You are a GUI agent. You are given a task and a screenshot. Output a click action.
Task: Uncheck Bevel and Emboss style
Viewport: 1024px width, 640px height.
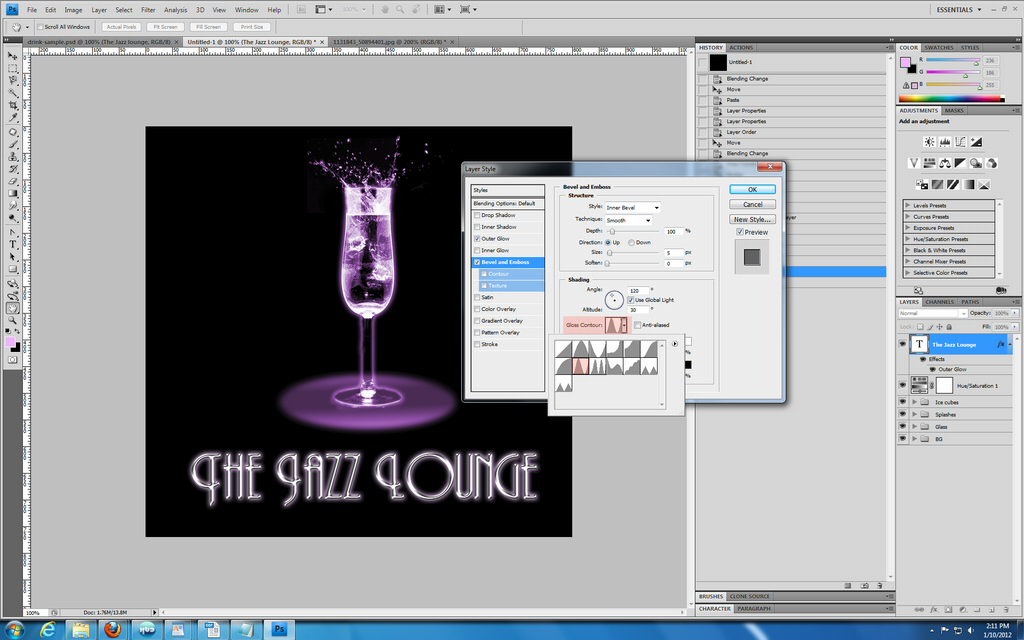(x=477, y=263)
